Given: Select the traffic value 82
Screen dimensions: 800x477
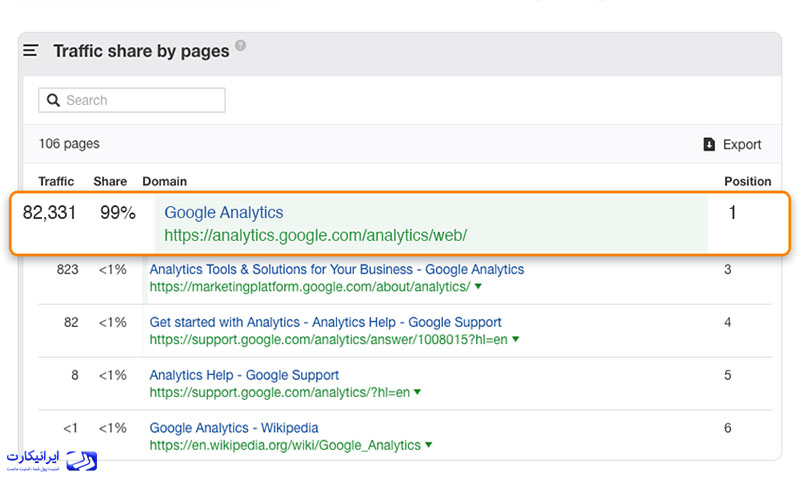Looking at the screenshot, I should point(71,322).
